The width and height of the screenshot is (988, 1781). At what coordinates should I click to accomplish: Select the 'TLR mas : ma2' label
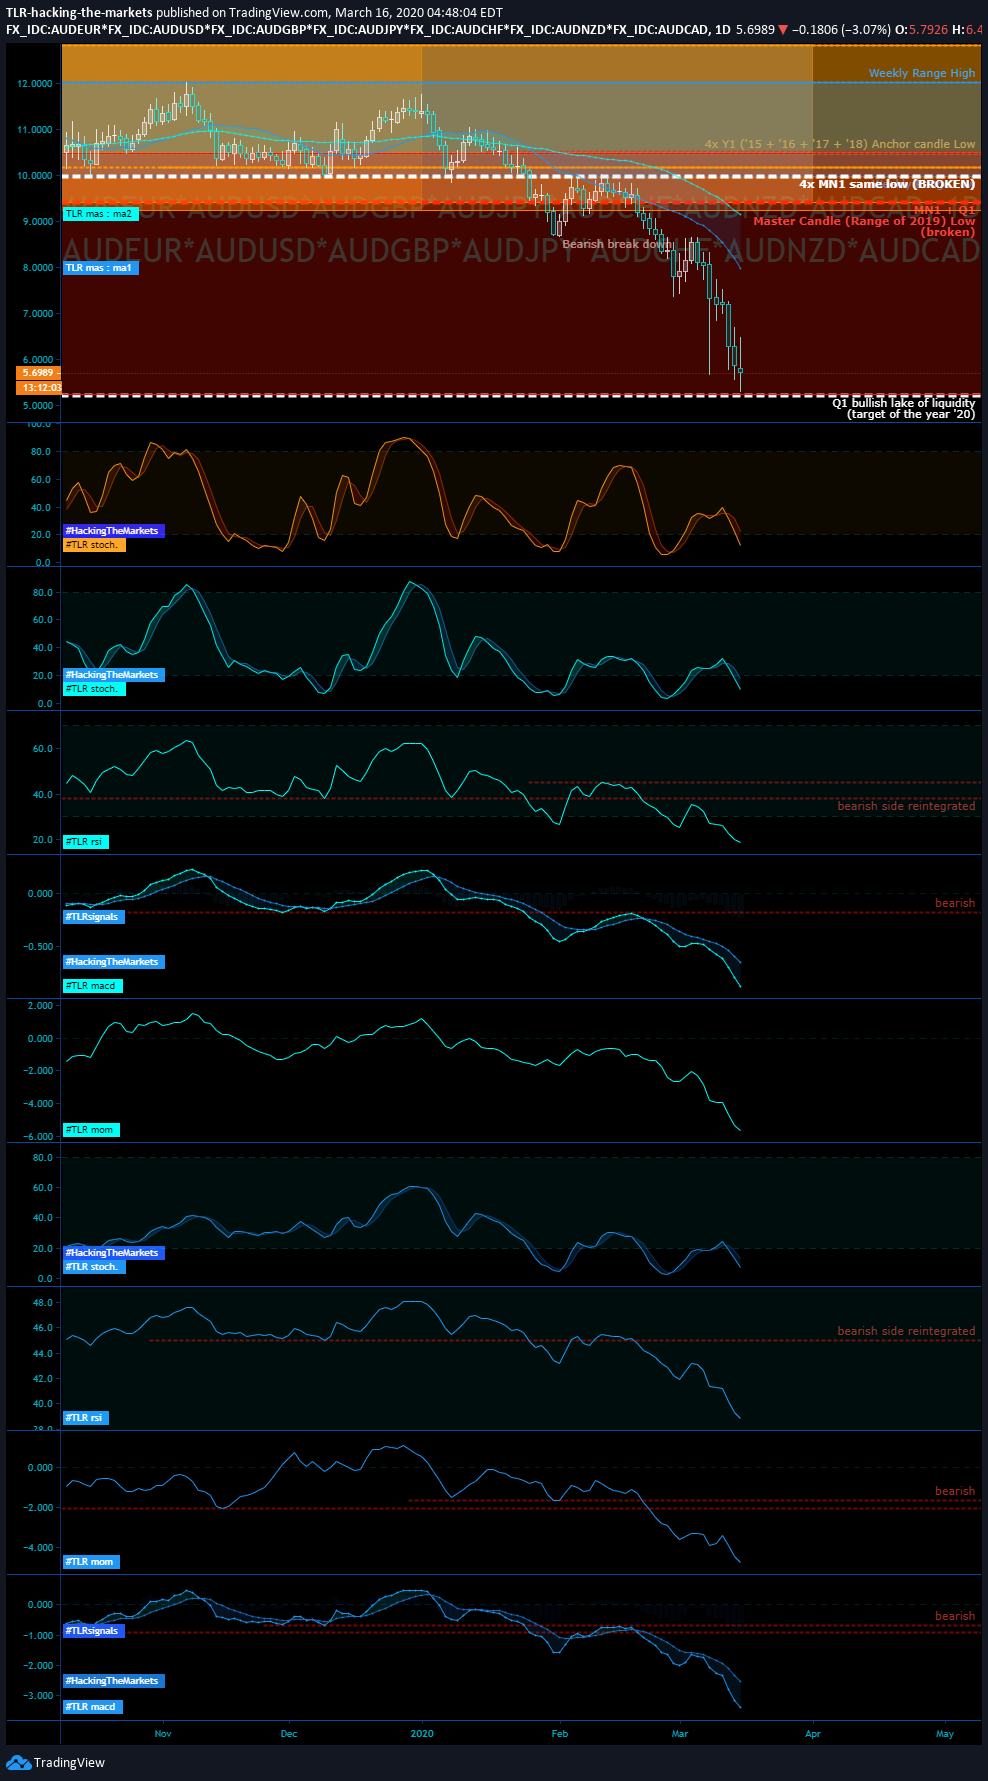point(99,214)
